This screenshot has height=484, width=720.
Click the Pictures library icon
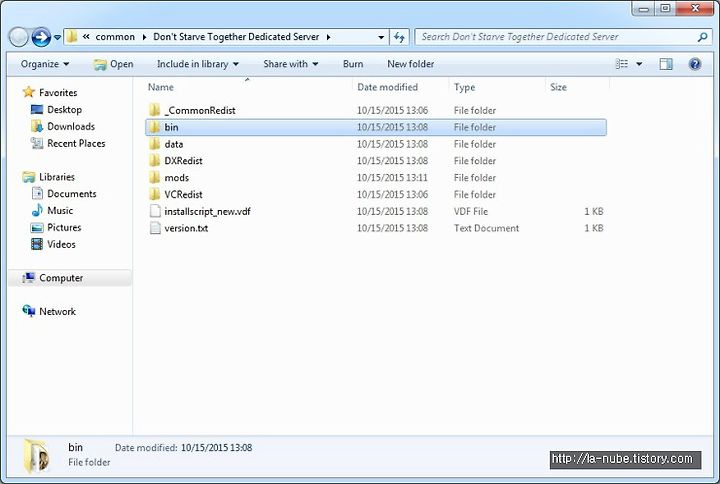point(37,227)
